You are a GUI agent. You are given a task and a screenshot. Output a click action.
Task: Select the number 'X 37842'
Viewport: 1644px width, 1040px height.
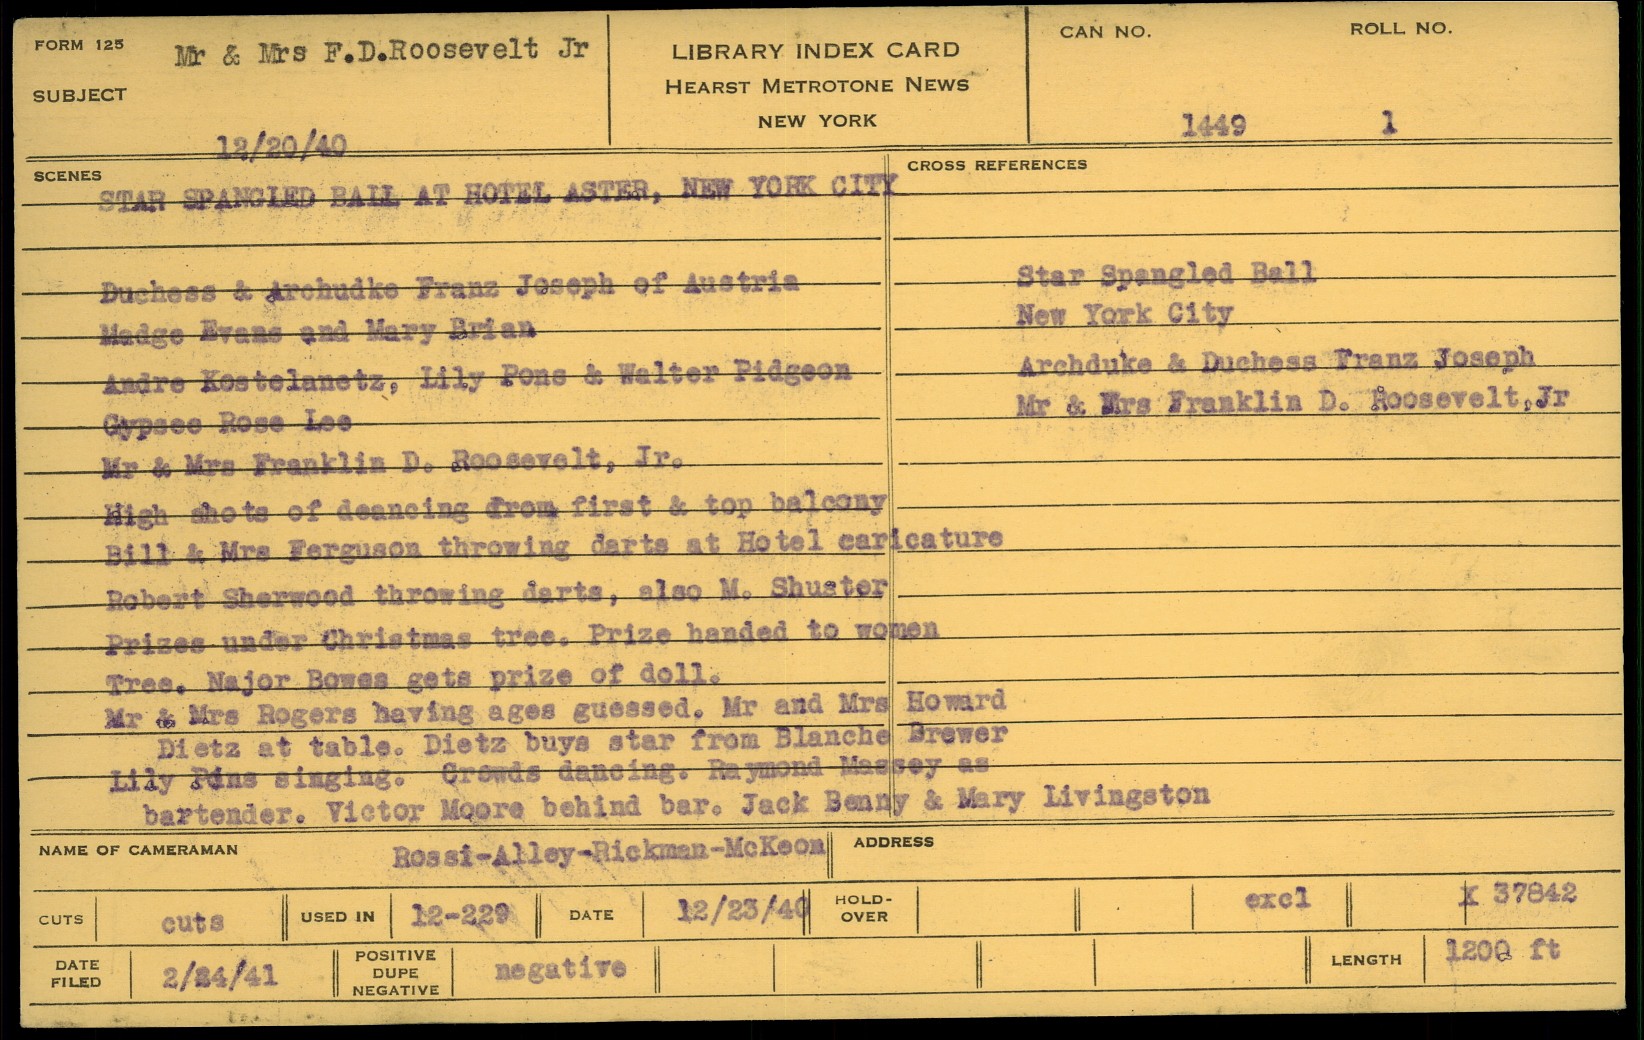(x=1518, y=893)
